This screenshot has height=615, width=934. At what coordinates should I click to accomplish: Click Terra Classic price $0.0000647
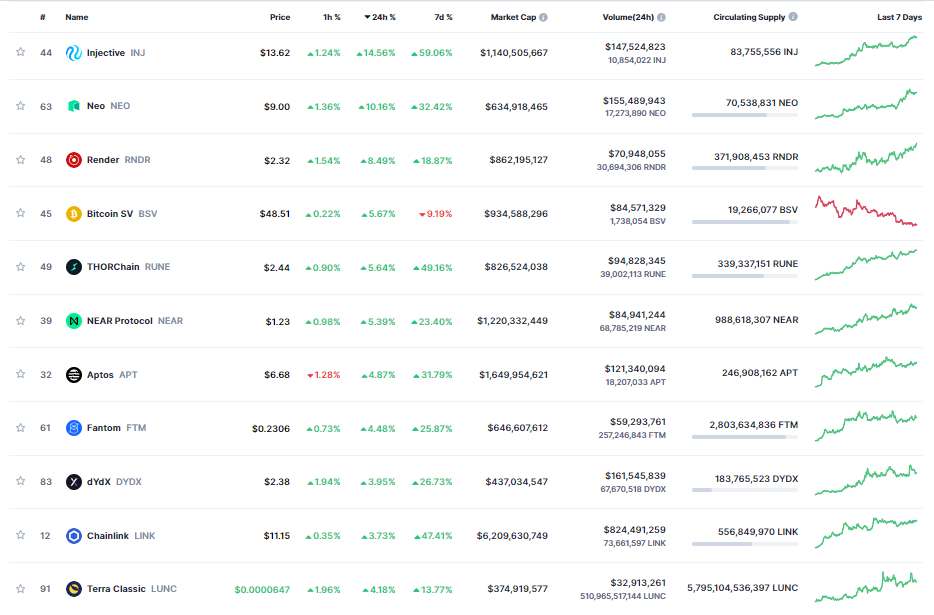tap(262, 589)
